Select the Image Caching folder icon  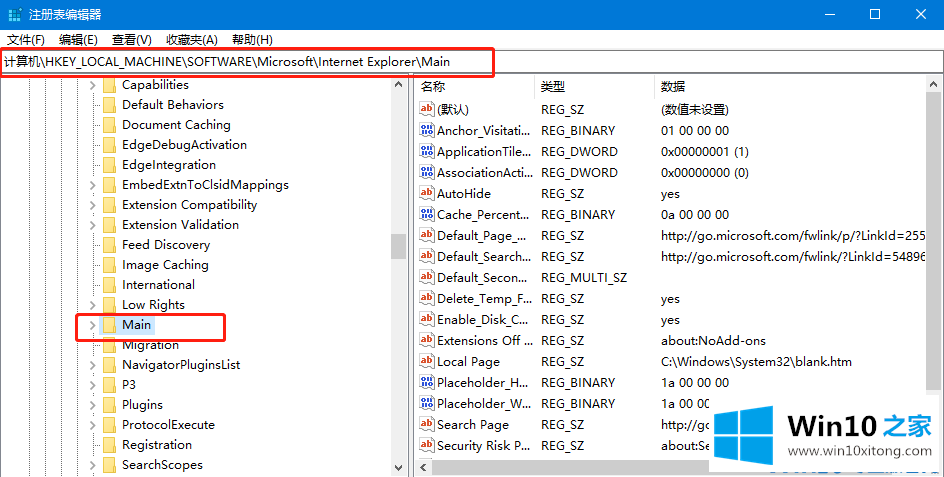coord(109,265)
